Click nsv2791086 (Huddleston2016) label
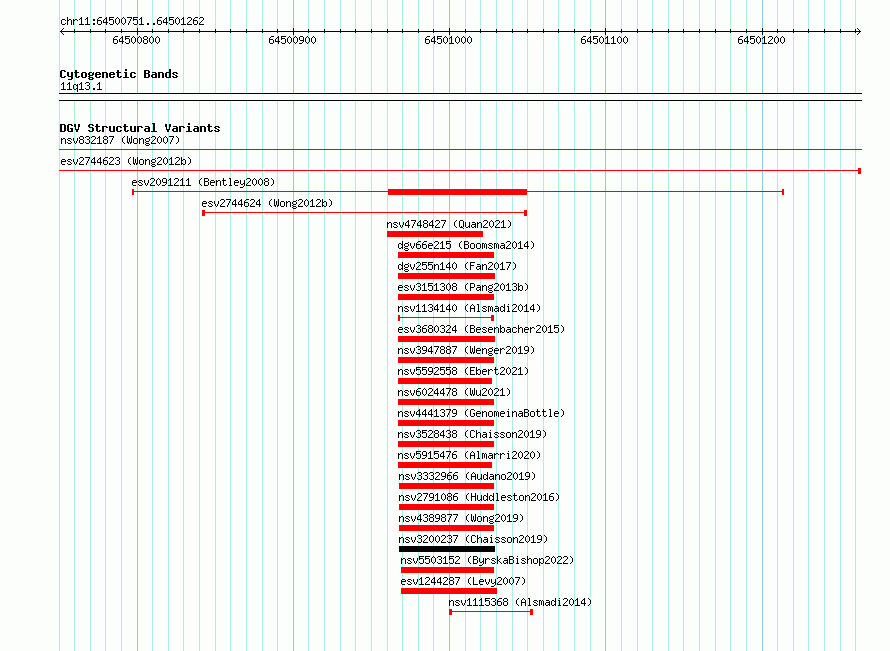 [x=479, y=497]
